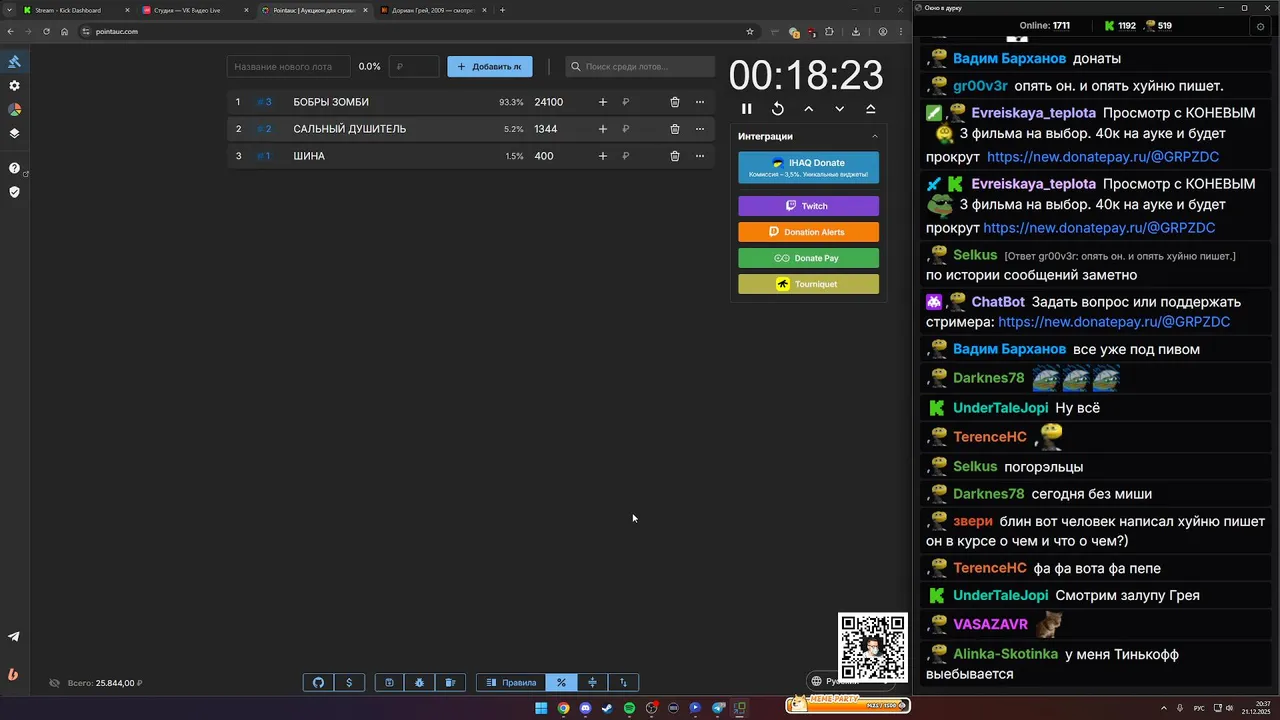Add amount to БОБРЫ ЗОМБИ with plus
Screen dimensions: 1280x720
[x=602, y=102]
